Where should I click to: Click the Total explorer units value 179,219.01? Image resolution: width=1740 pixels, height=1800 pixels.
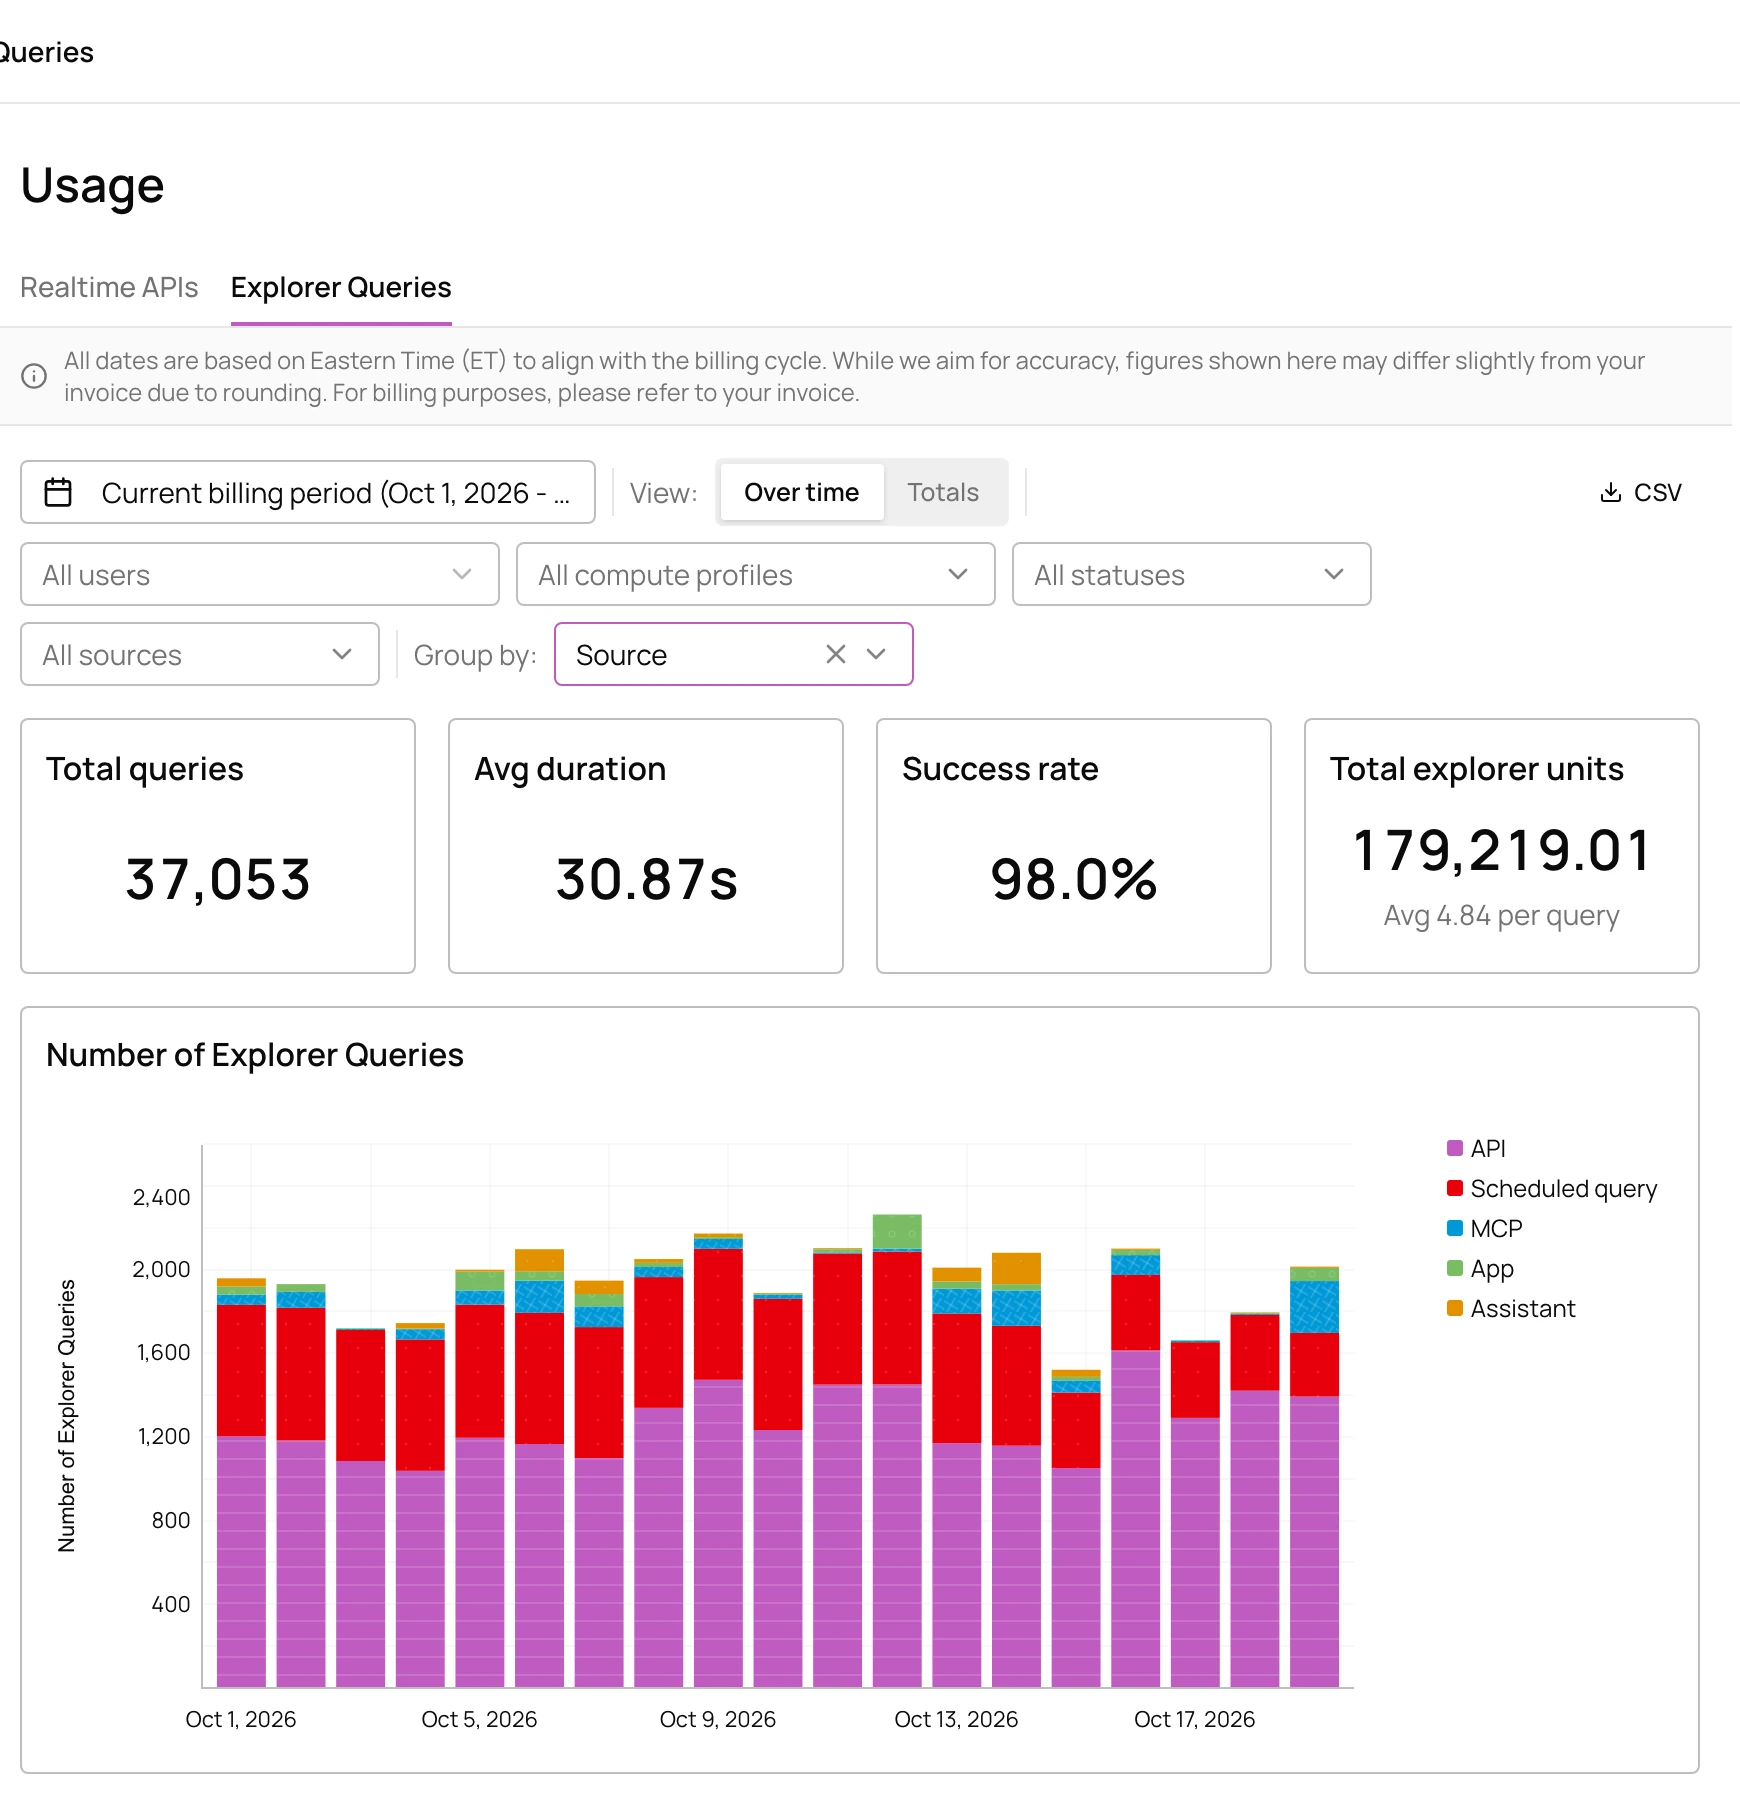pos(1502,851)
